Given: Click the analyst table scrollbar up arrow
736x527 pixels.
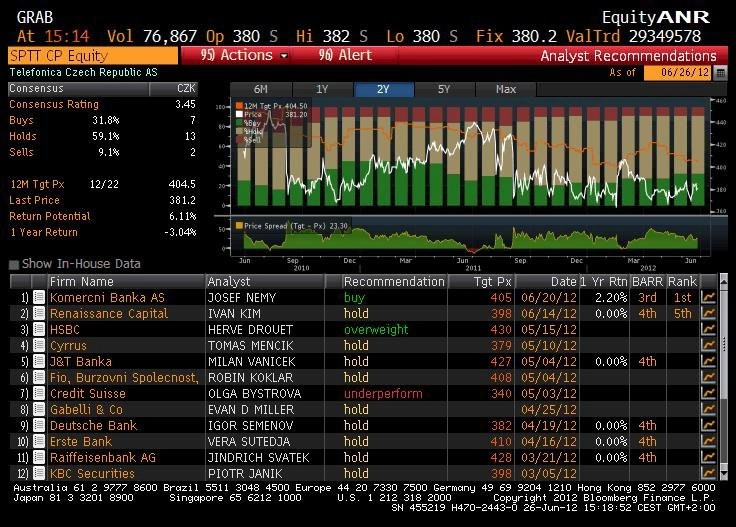Looking at the screenshot, I should [723, 281].
